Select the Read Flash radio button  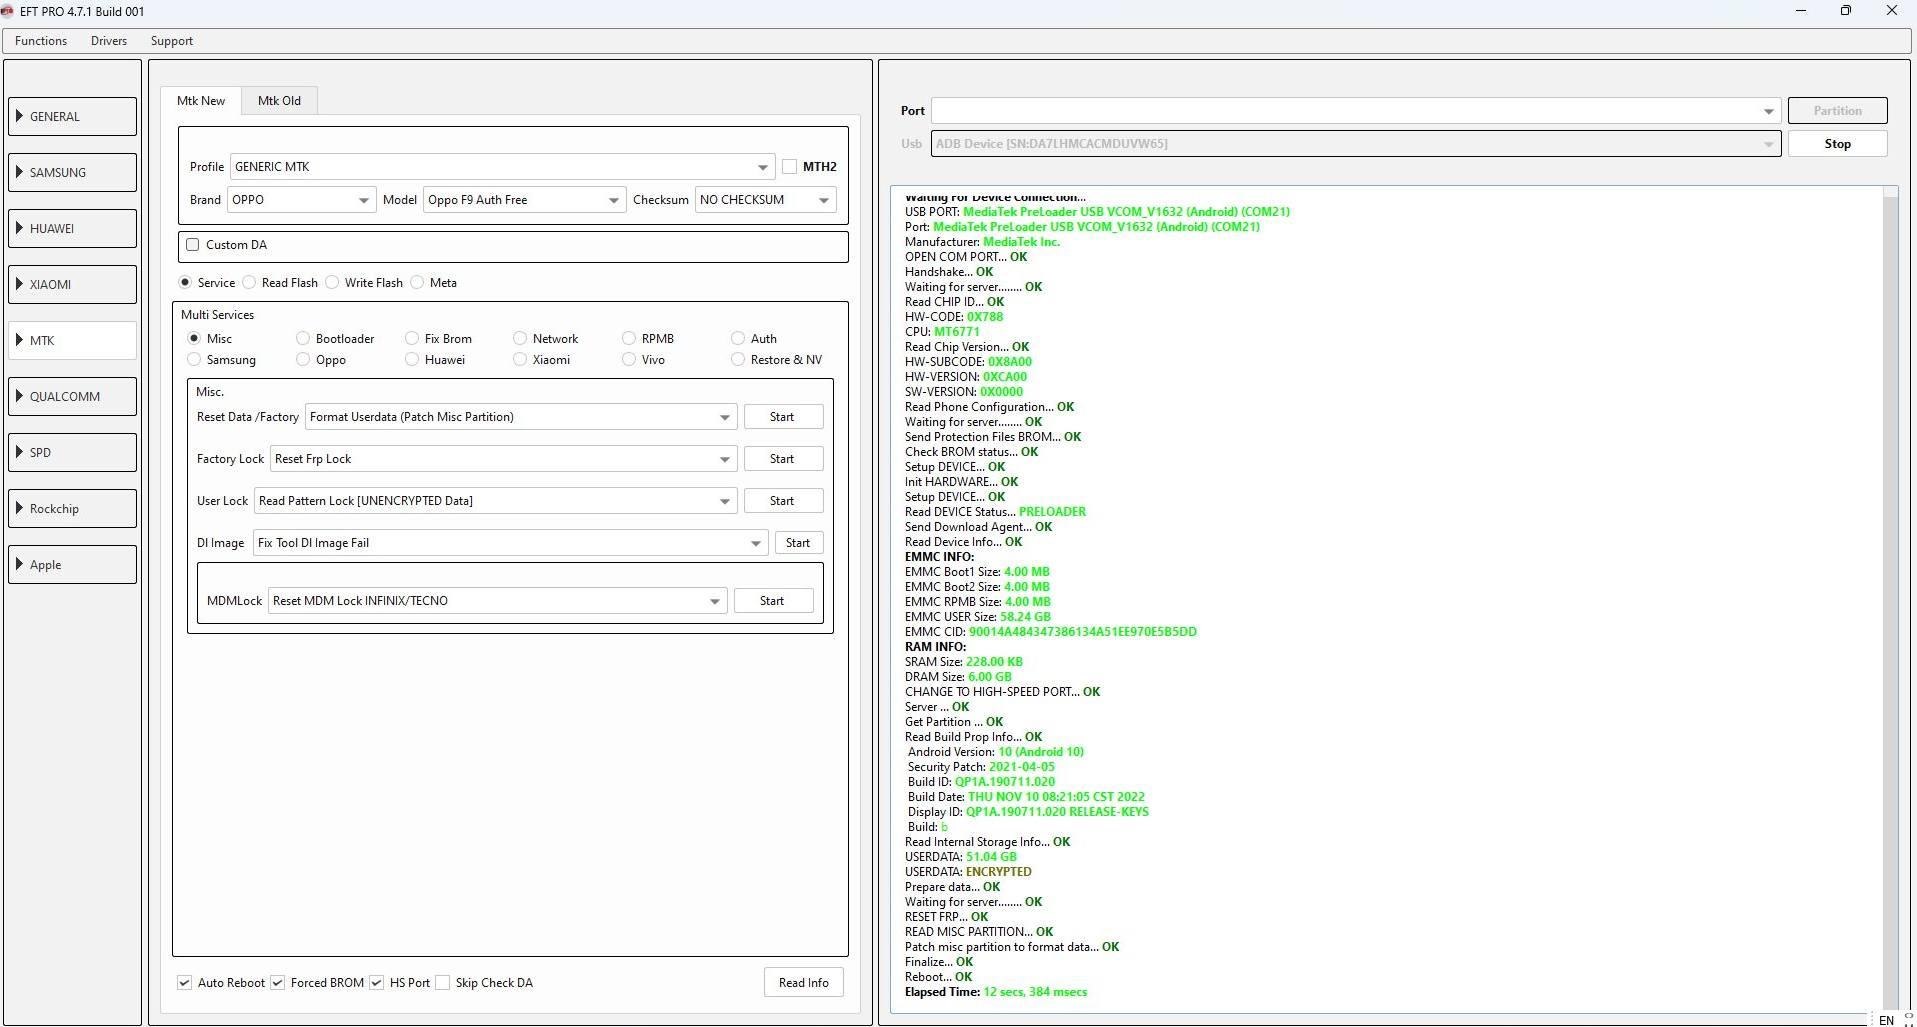click(249, 283)
